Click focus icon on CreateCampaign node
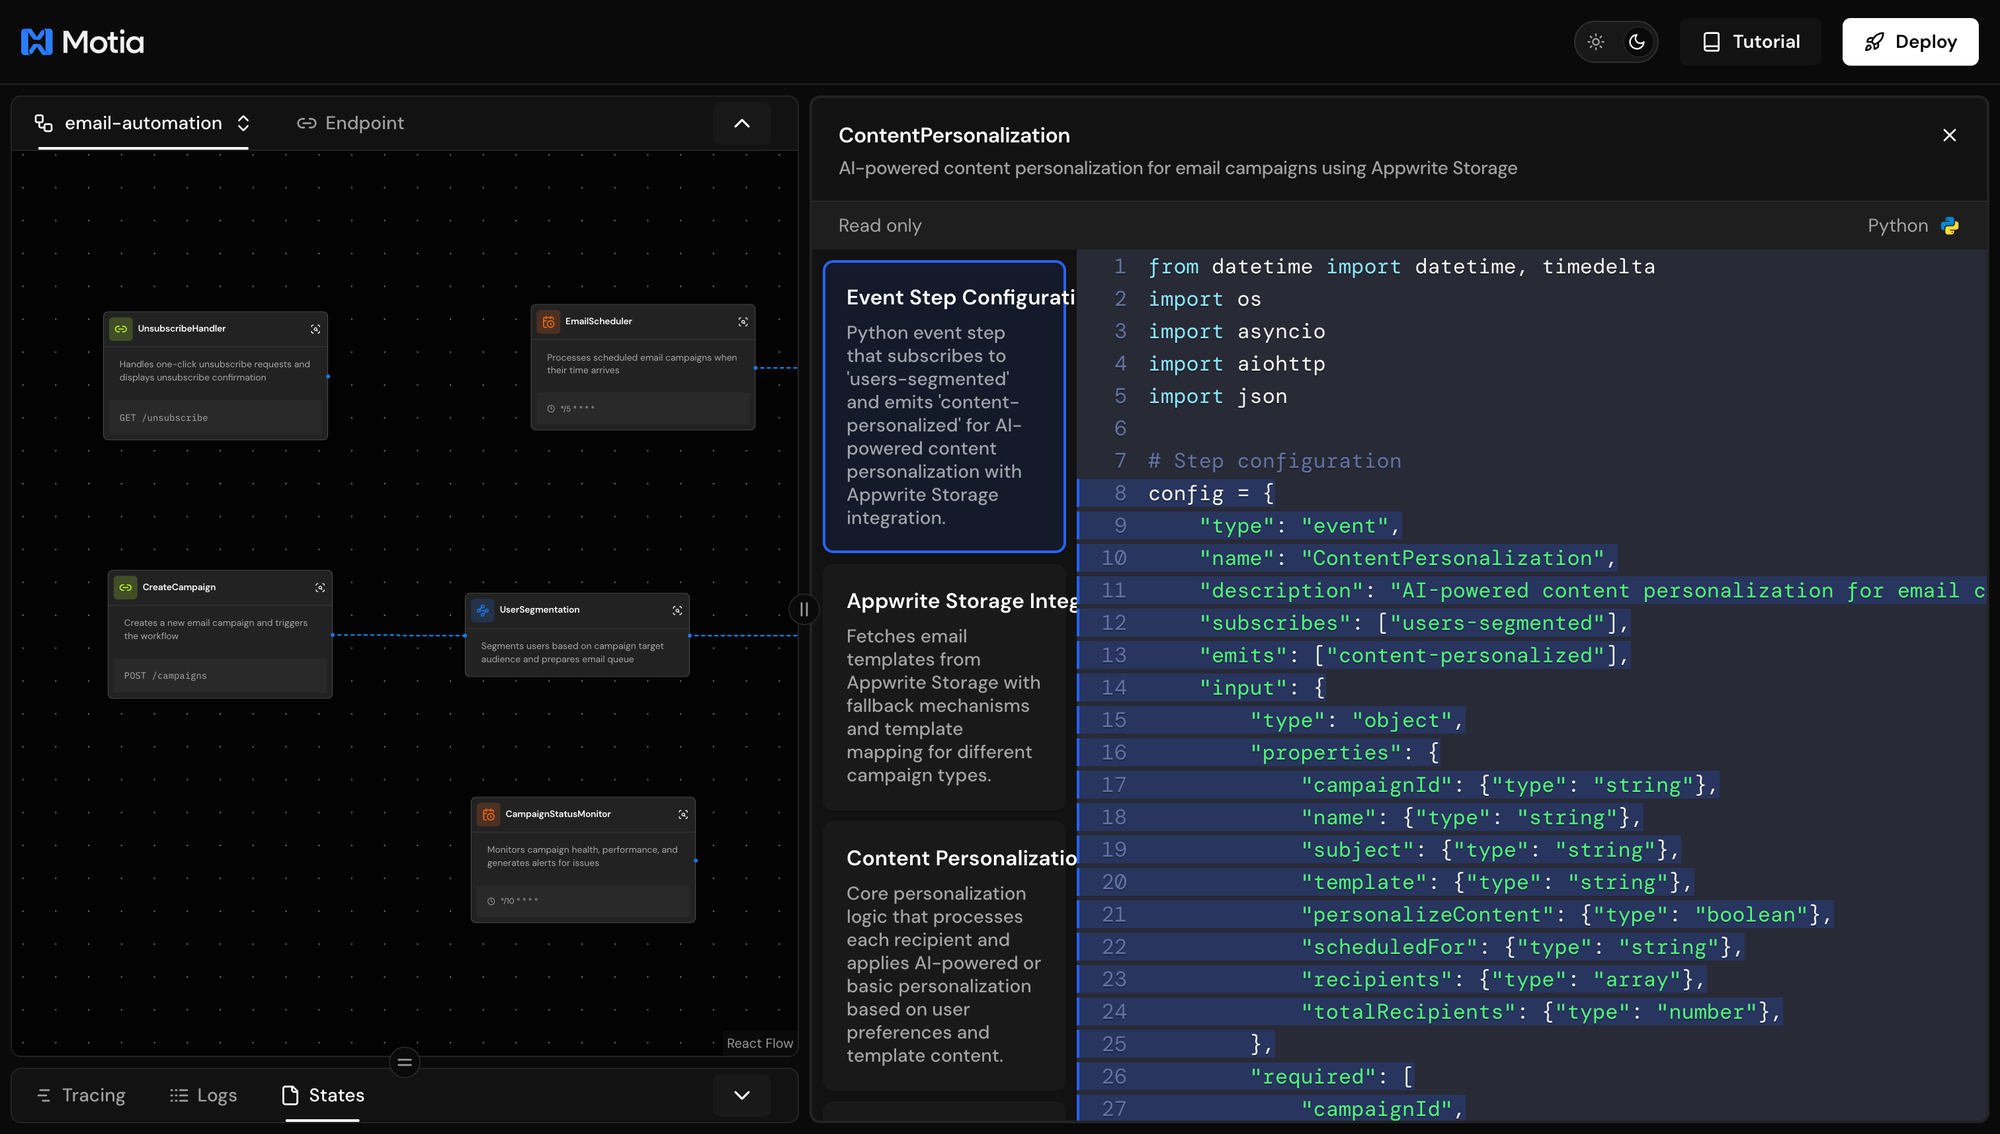The height and width of the screenshot is (1134, 2000). click(320, 588)
